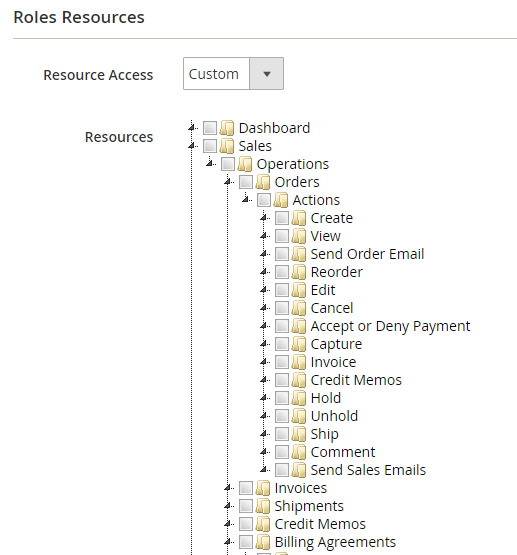
Task: Select the Accept or Deny Payment item
Action: coord(390,326)
